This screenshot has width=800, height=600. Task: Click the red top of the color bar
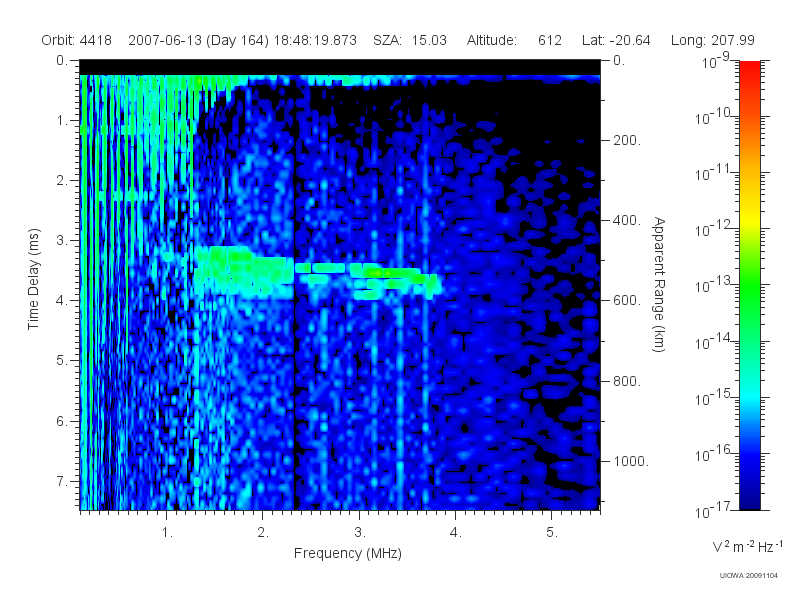(749, 69)
